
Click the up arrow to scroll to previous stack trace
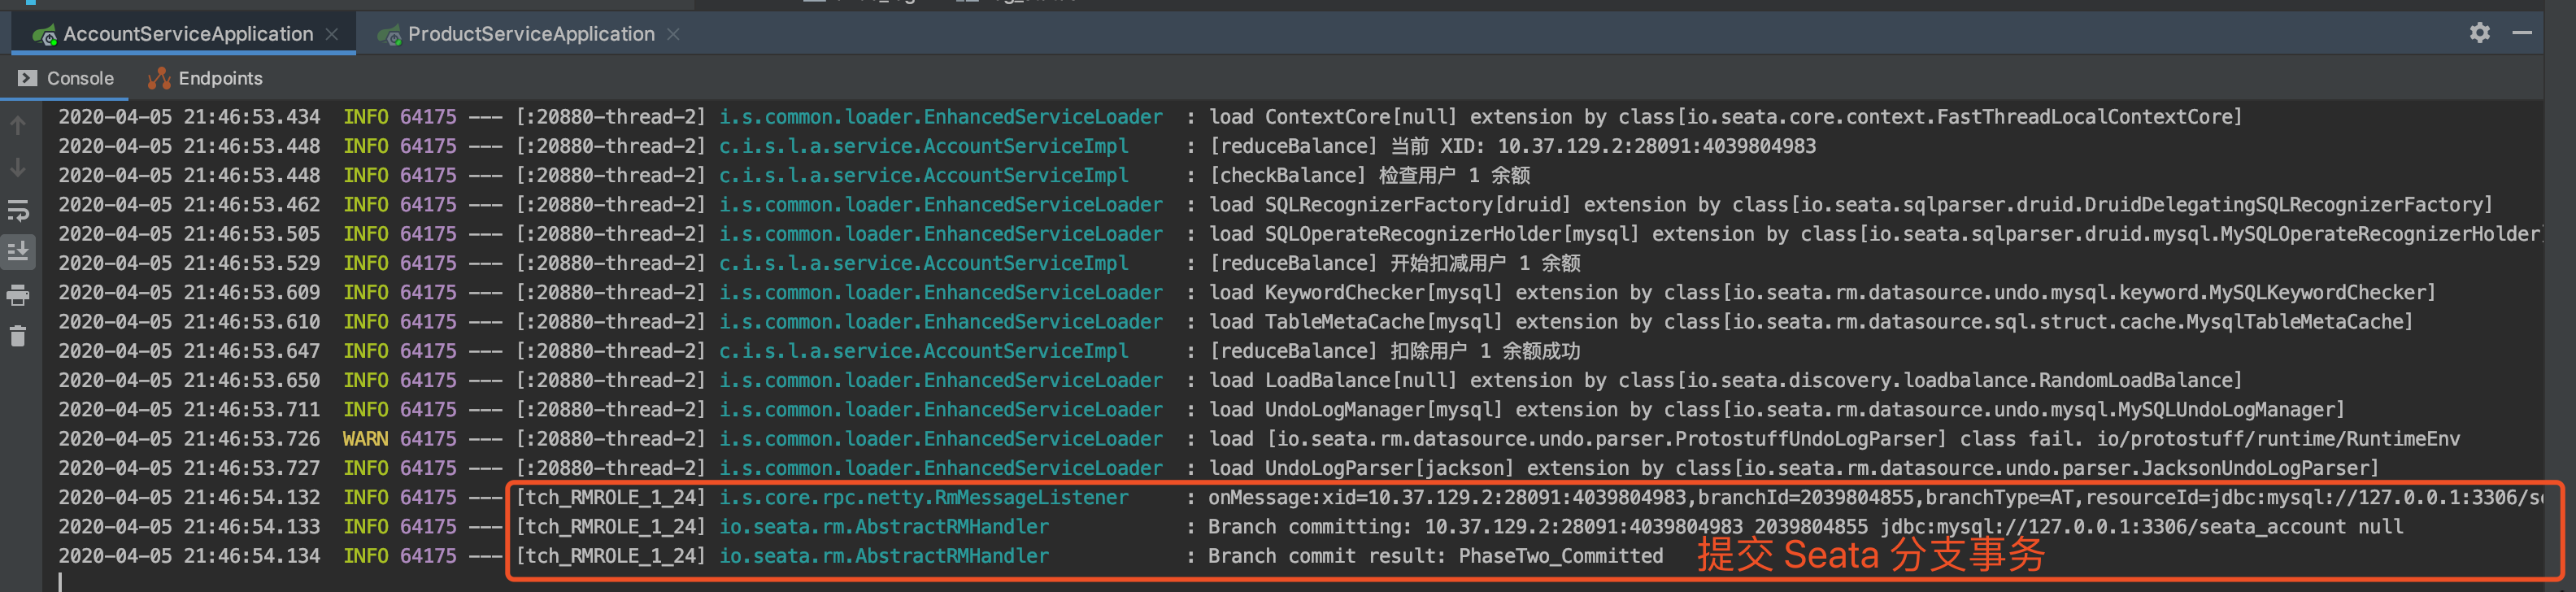(x=18, y=126)
